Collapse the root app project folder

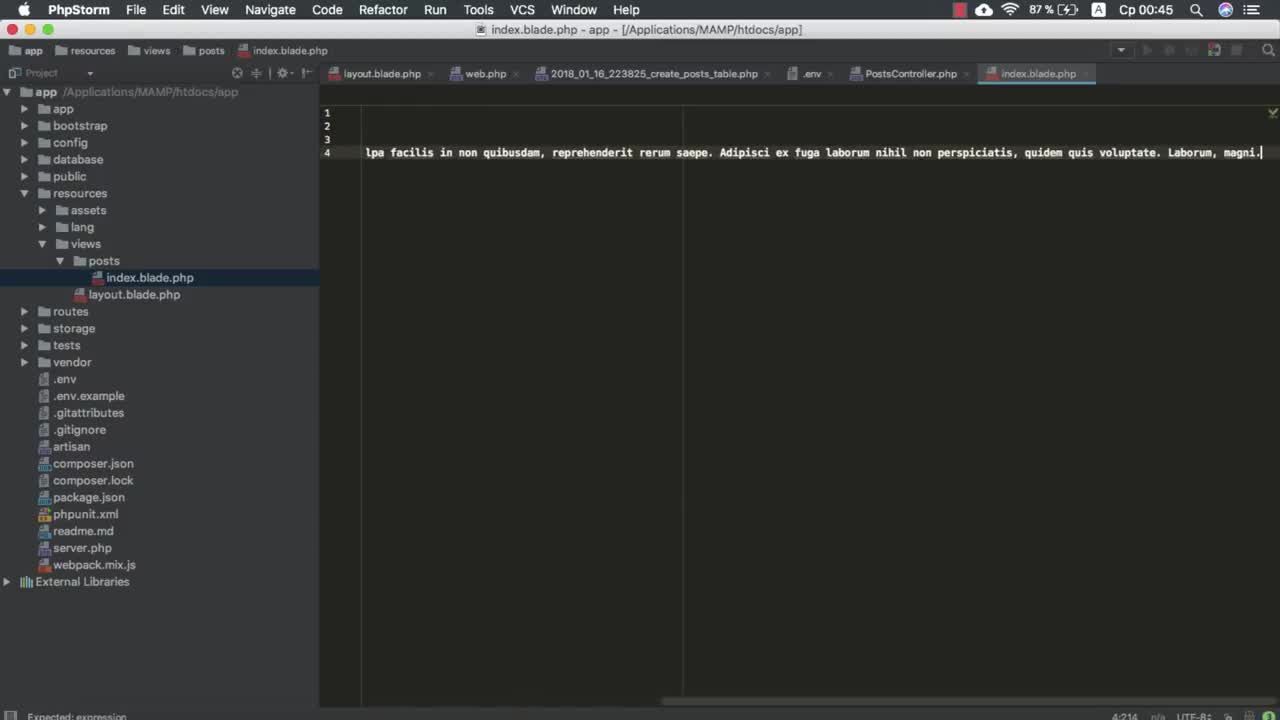7,92
